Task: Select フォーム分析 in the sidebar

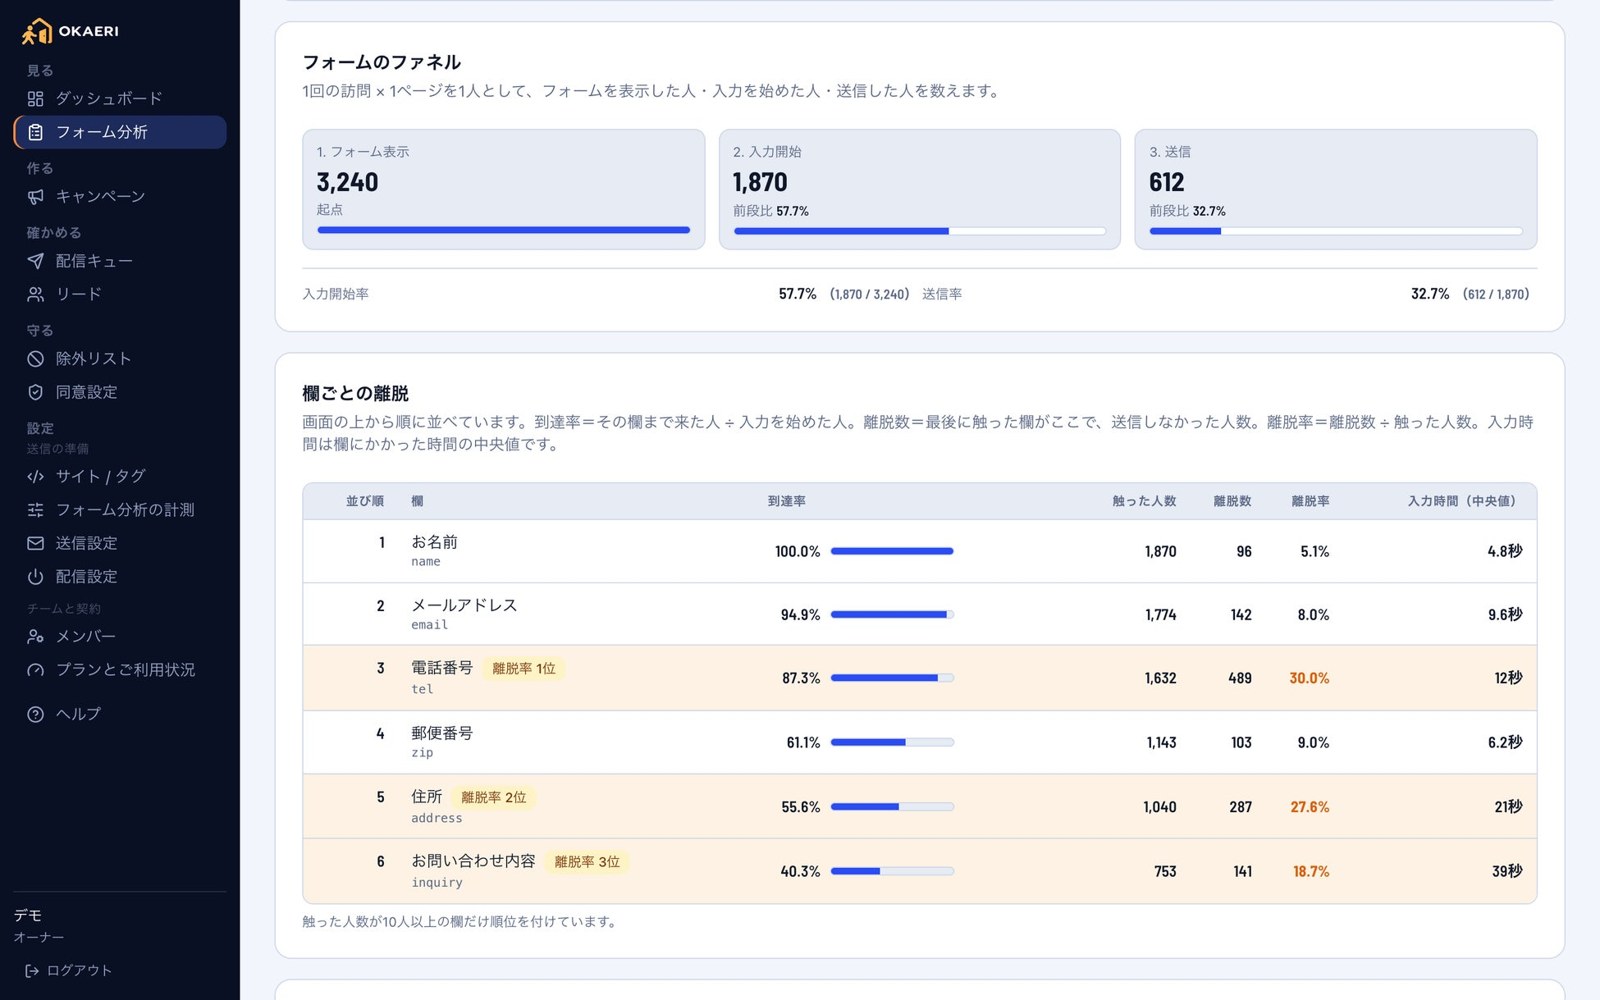Action: coord(120,132)
